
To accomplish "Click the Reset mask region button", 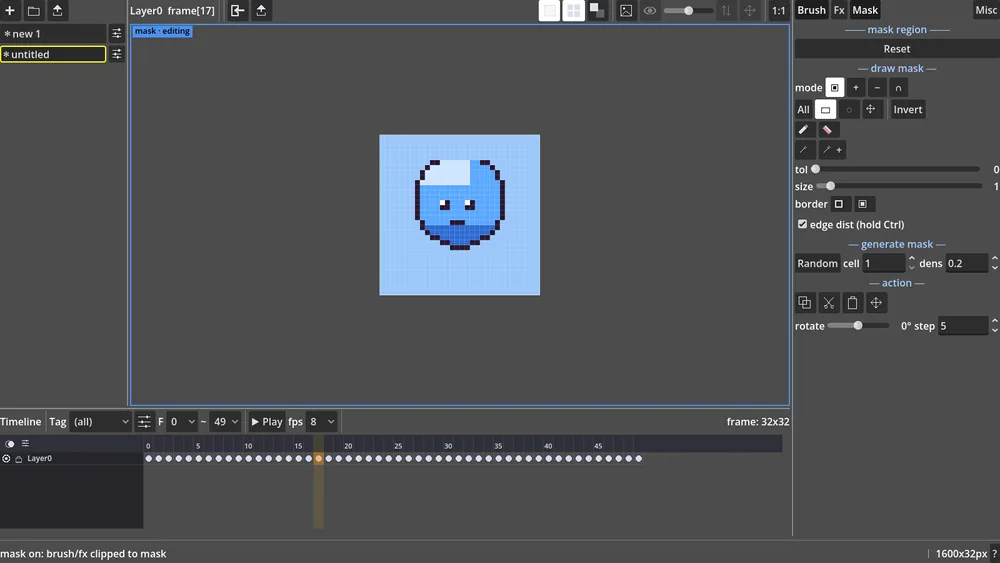I will click(x=897, y=49).
